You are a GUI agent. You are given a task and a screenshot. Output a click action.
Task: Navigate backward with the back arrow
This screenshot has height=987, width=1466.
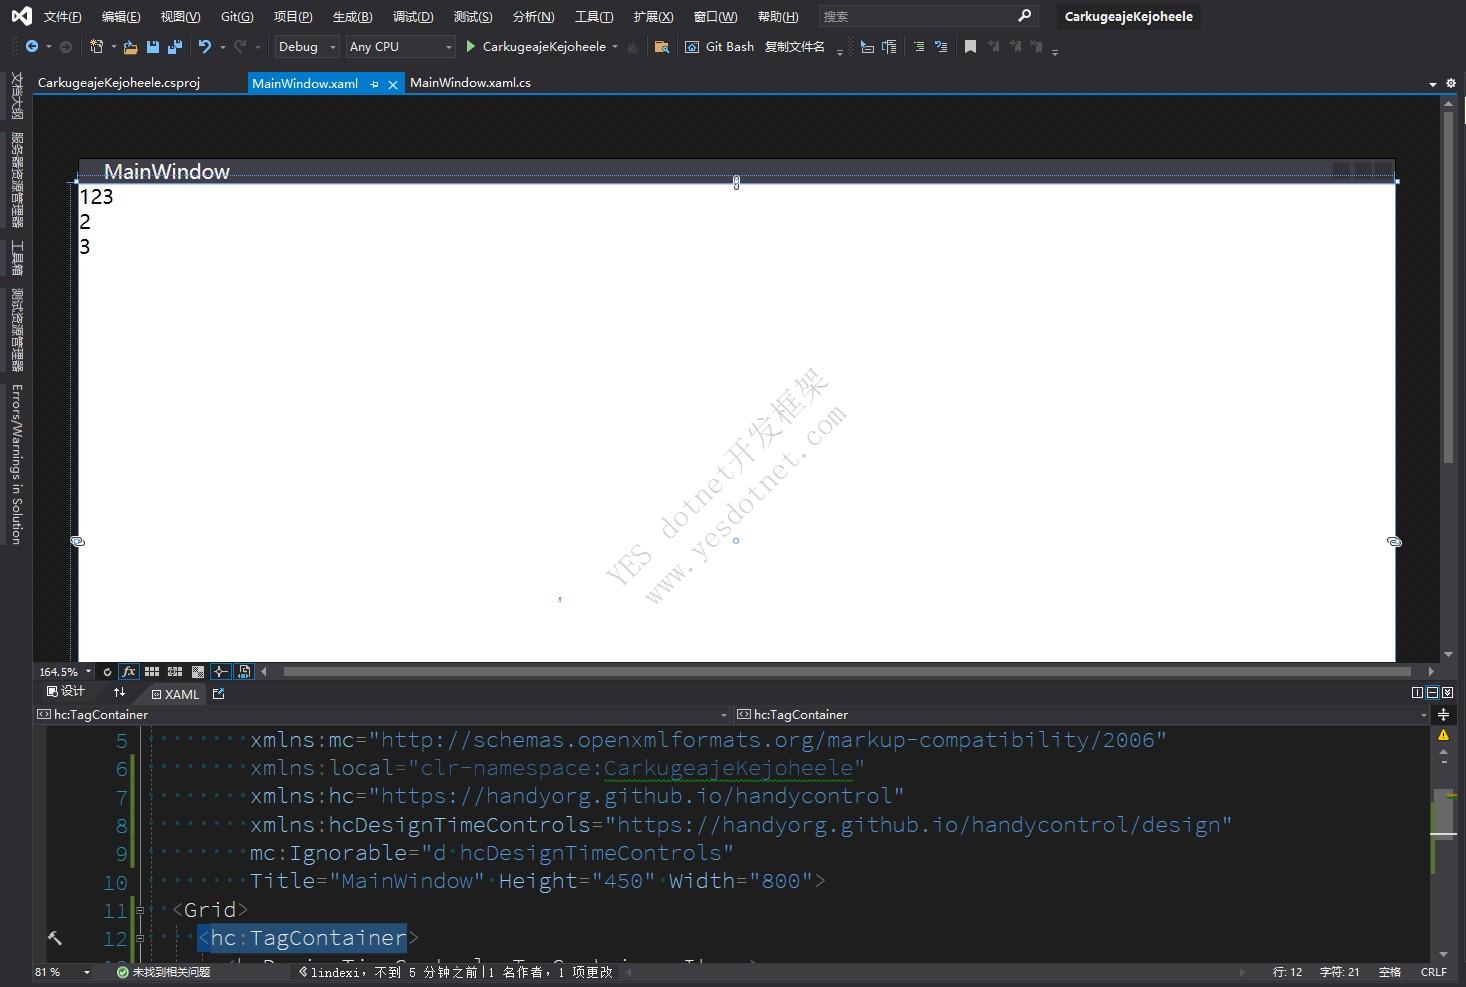(32, 47)
